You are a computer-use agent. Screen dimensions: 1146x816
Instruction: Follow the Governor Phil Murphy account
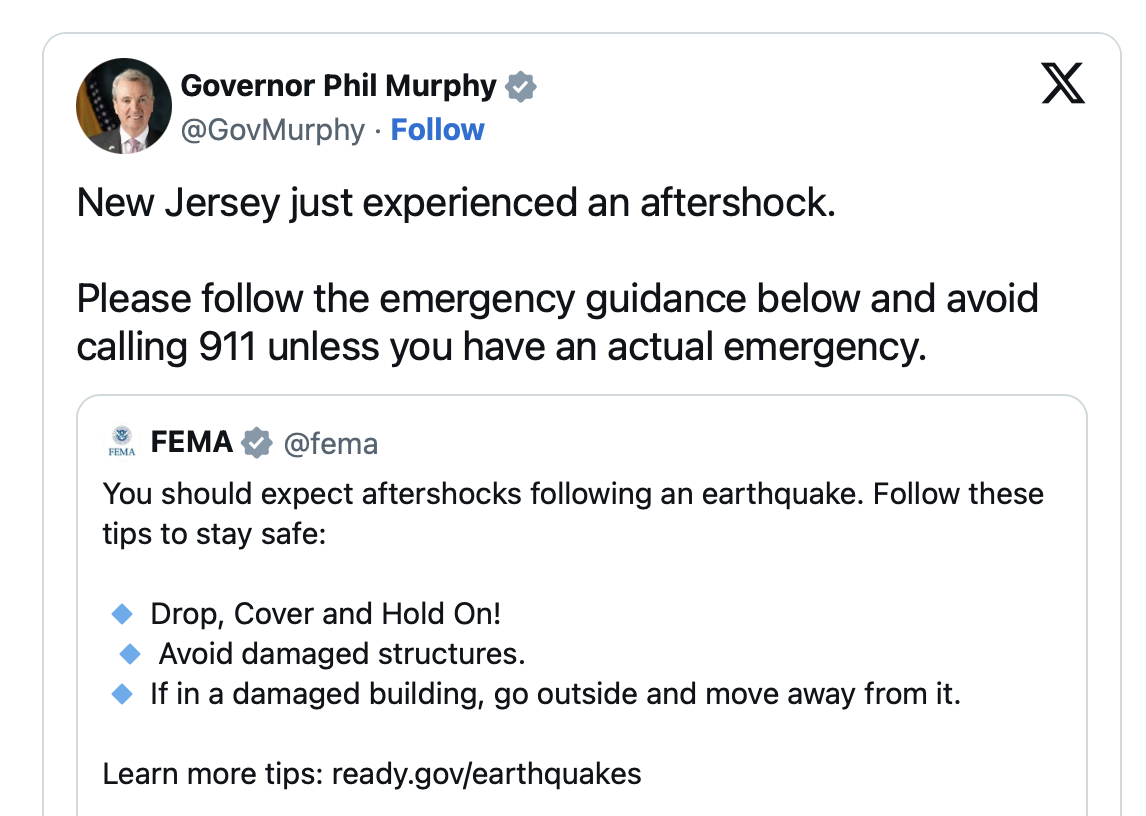click(437, 130)
